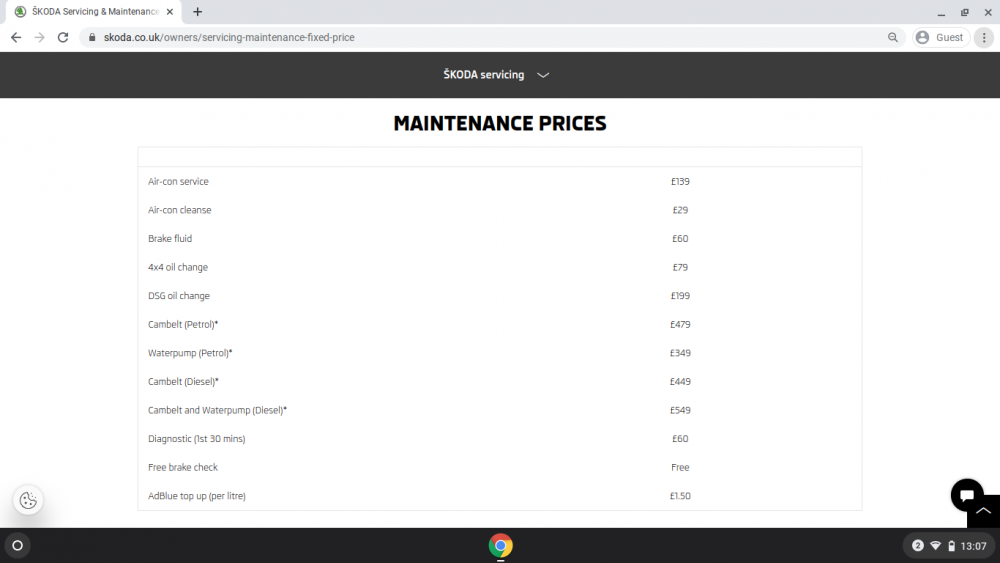Click the £549 price
Screen dimensions: 1000x563
[x=680, y=411]
